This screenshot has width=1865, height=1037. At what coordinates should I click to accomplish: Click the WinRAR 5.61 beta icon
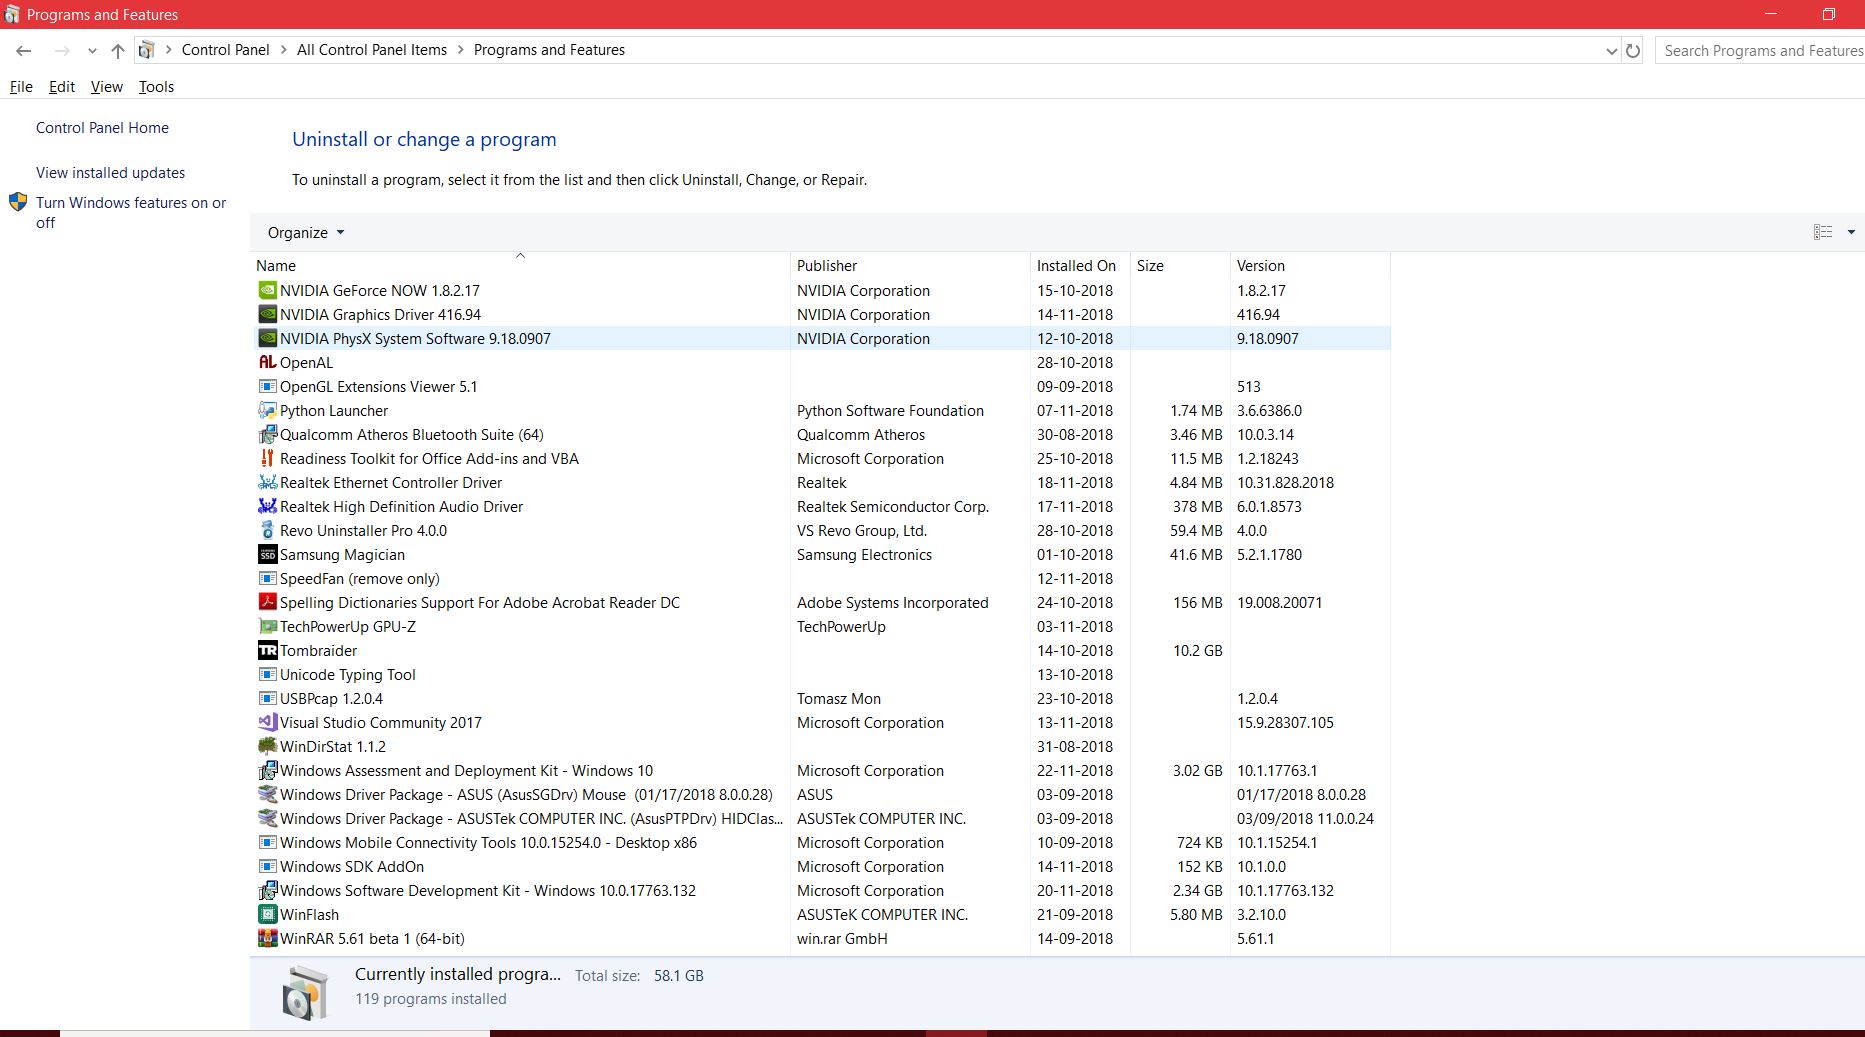coord(267,939)
